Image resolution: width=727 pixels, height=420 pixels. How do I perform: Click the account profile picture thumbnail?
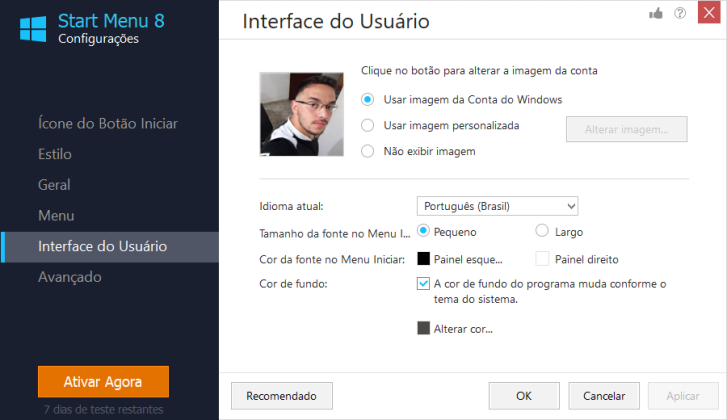[301, 114]
